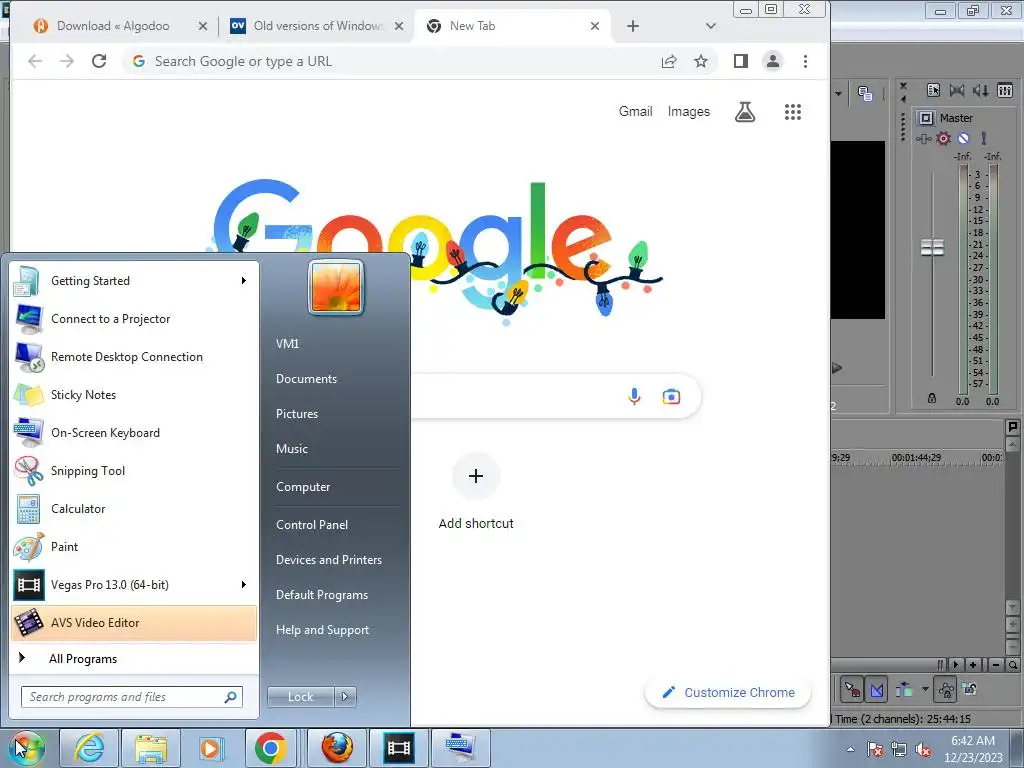Open the Images link on New Tab page
This screenshot has width=1024, height=768.
pos(688,112)
